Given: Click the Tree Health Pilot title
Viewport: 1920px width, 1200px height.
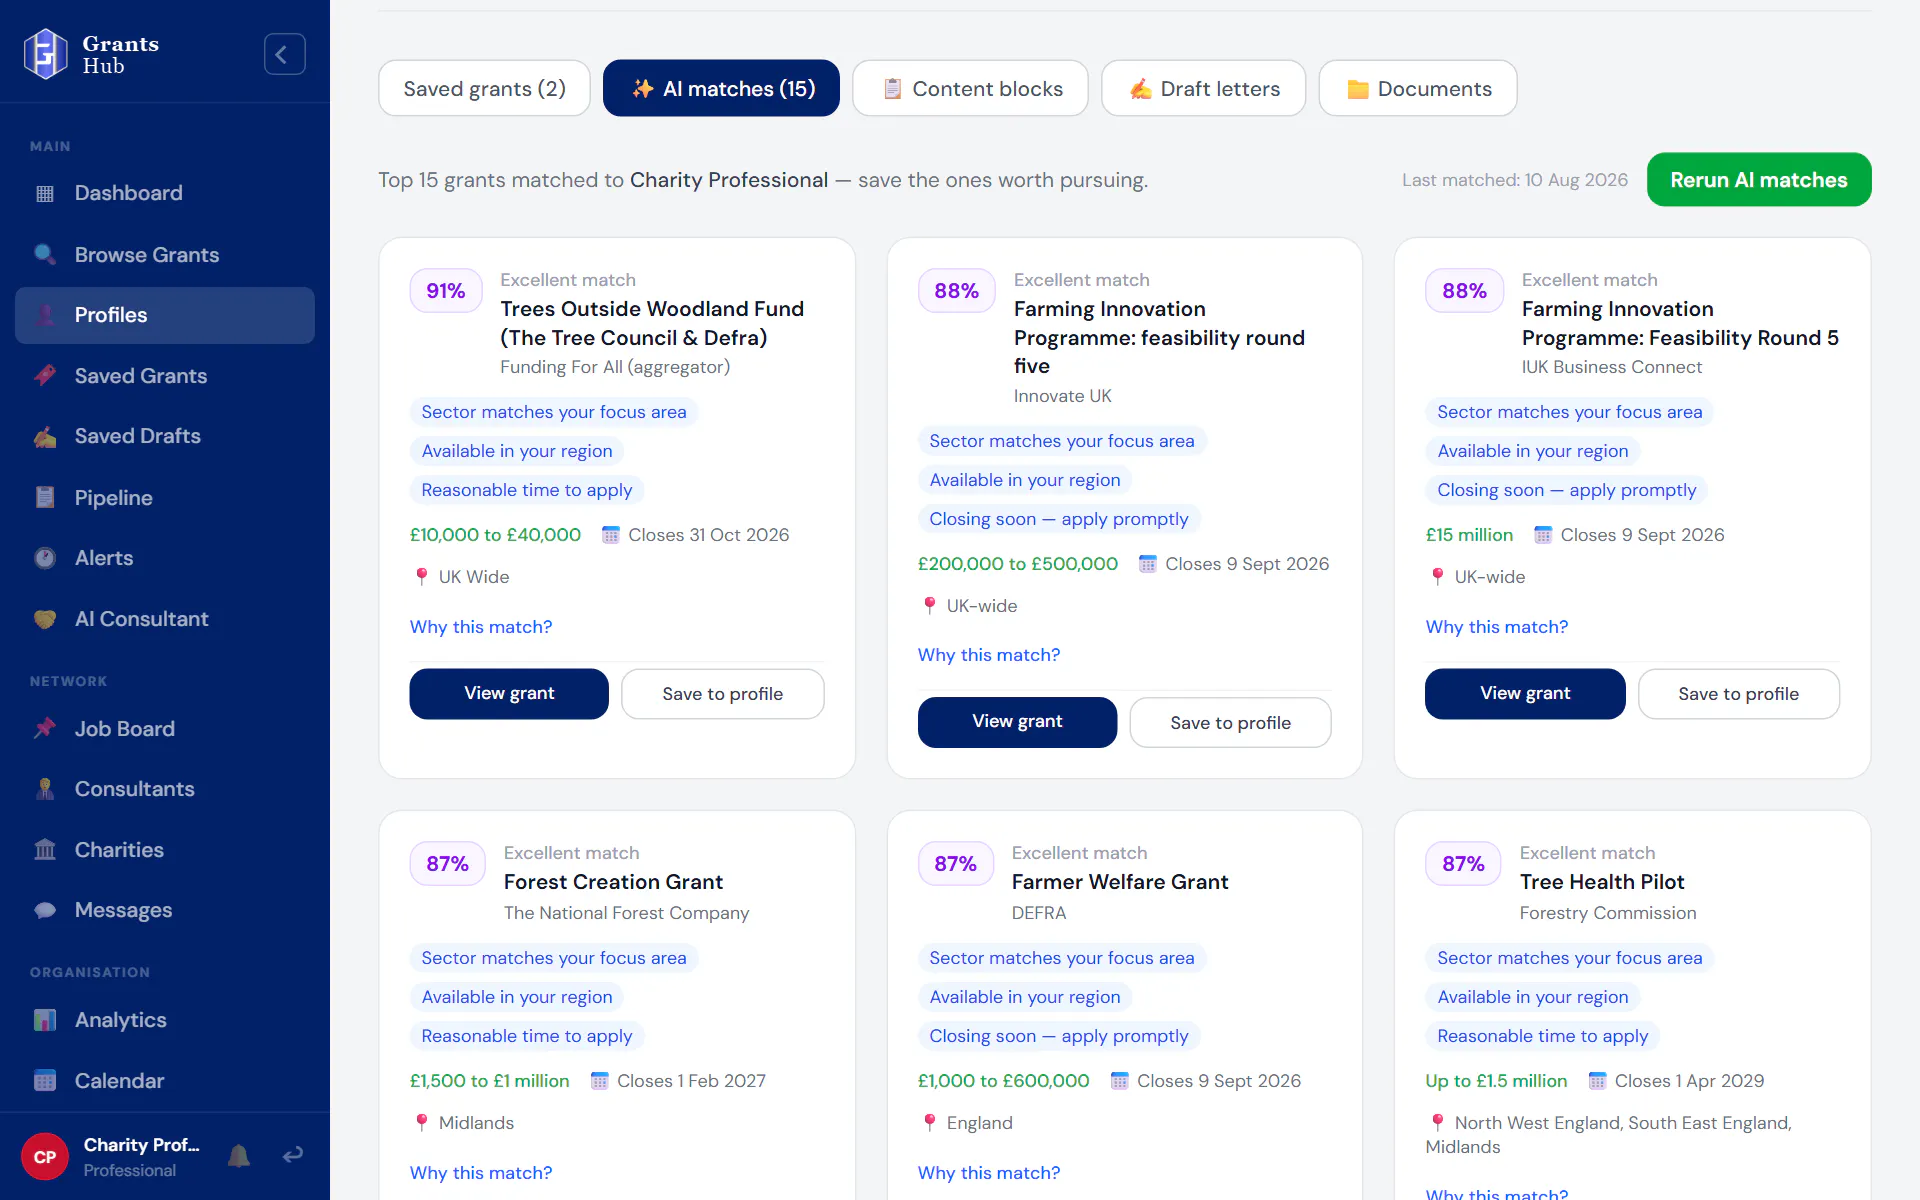Looking at the screenshot, I should click(x=1602, y=882).
